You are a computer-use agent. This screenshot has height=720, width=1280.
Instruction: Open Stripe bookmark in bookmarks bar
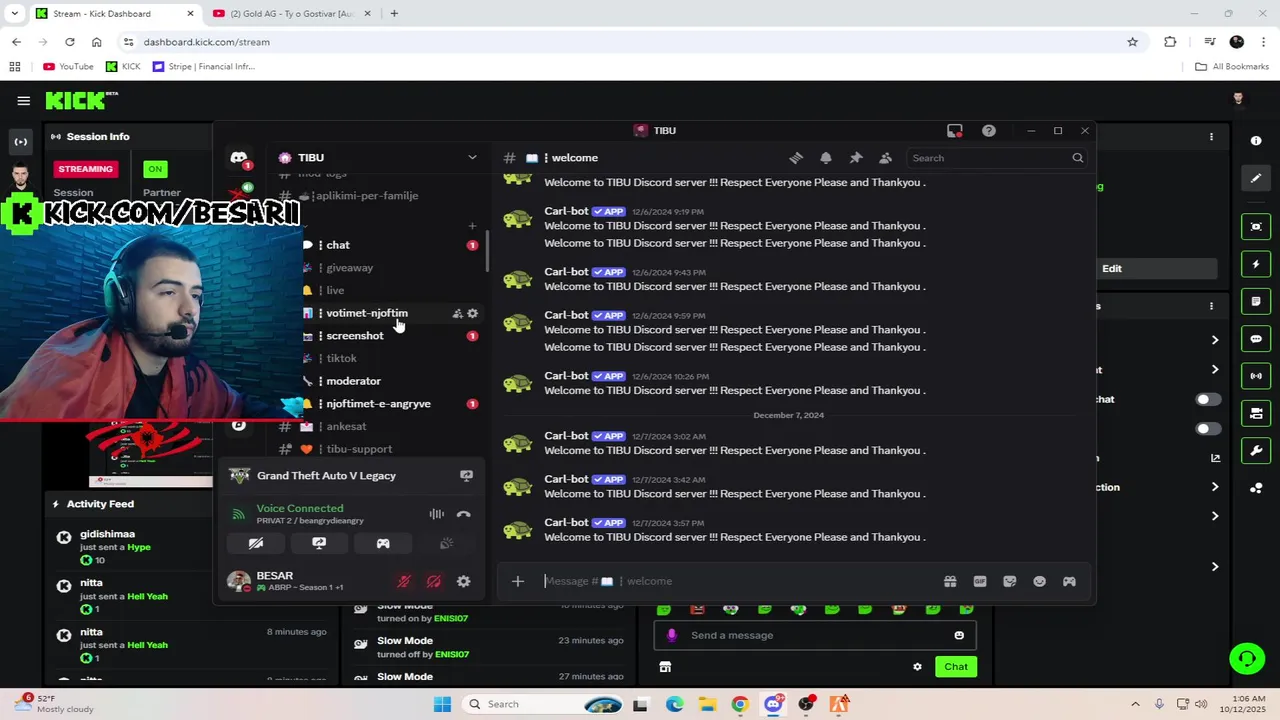pyautogui.click(x=204, y=67)
